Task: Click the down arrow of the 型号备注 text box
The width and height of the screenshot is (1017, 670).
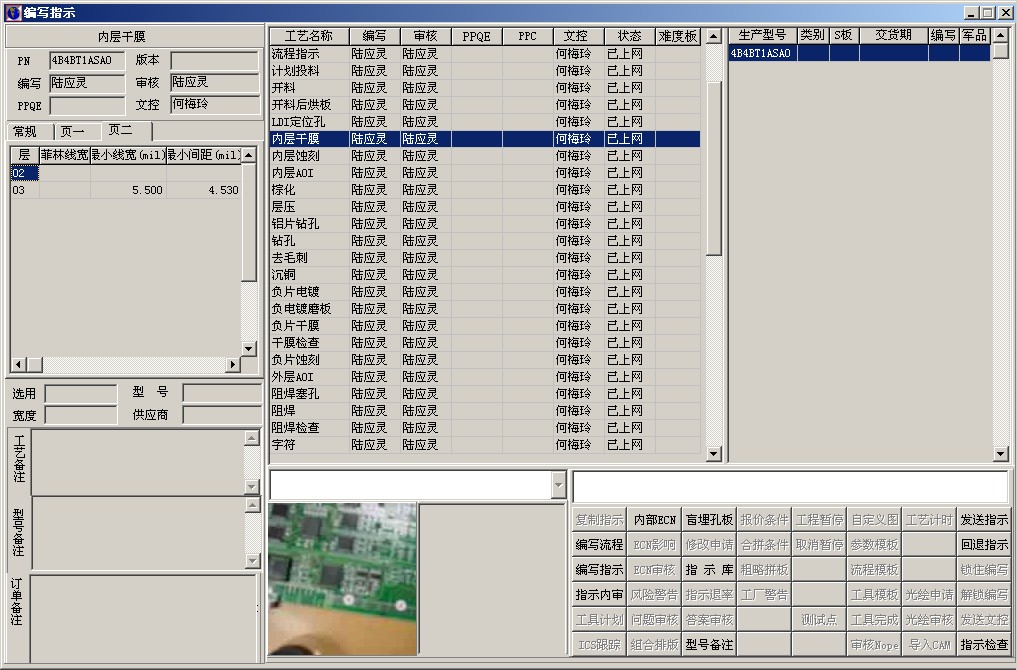Action: pyautogui.click(x=252, y=560)
